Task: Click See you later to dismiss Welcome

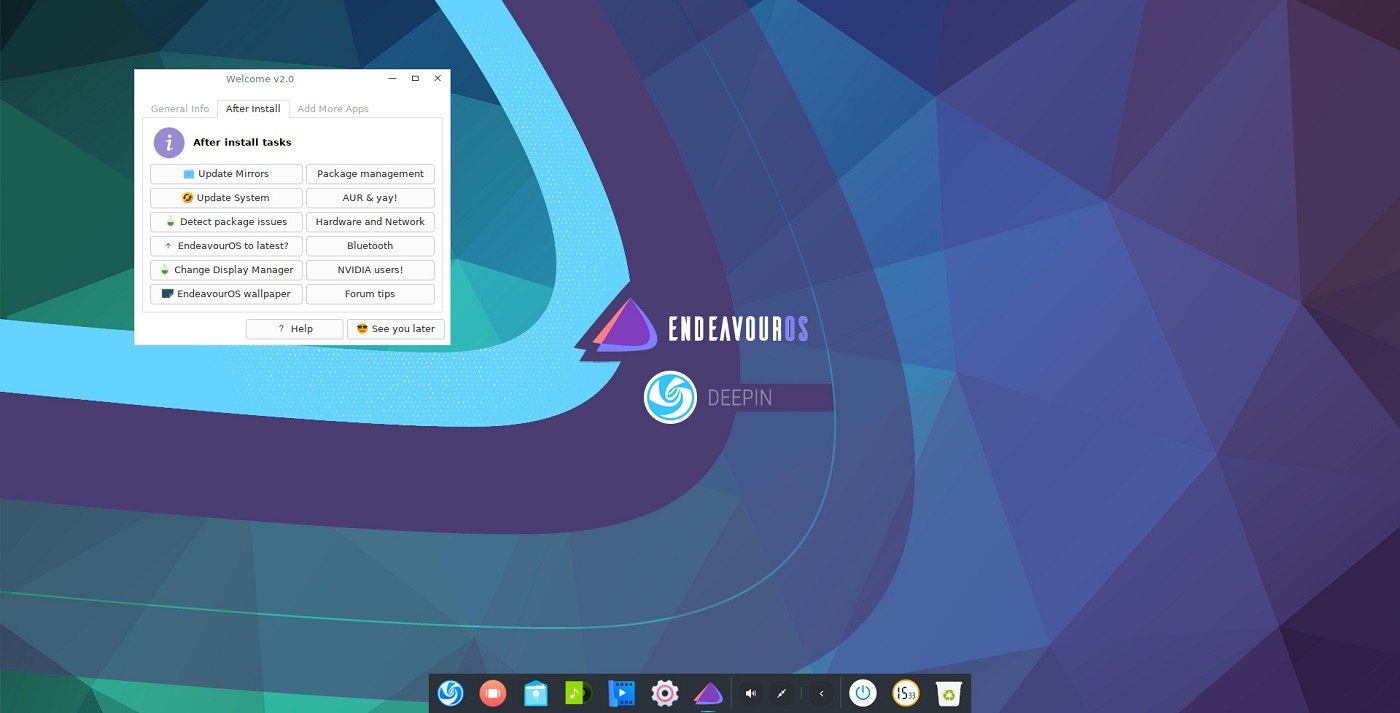Action: click(x=395, y=328)
